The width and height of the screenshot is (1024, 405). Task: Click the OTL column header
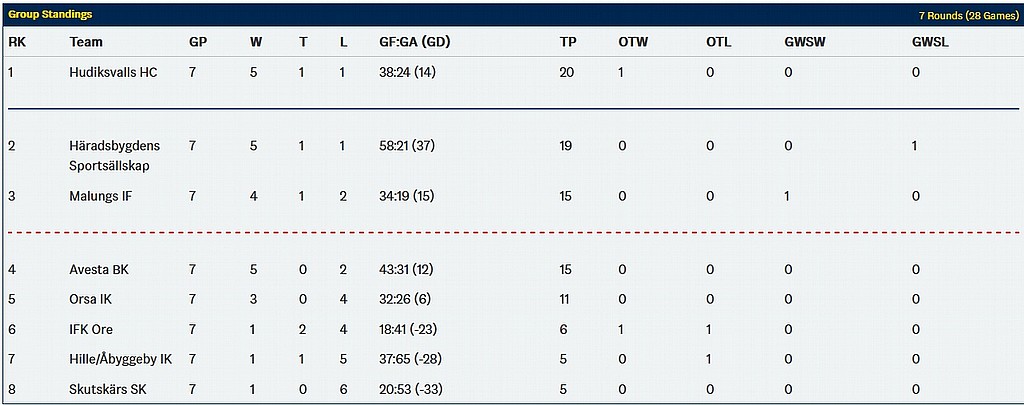pyautogui.click(x=718, y=42)
